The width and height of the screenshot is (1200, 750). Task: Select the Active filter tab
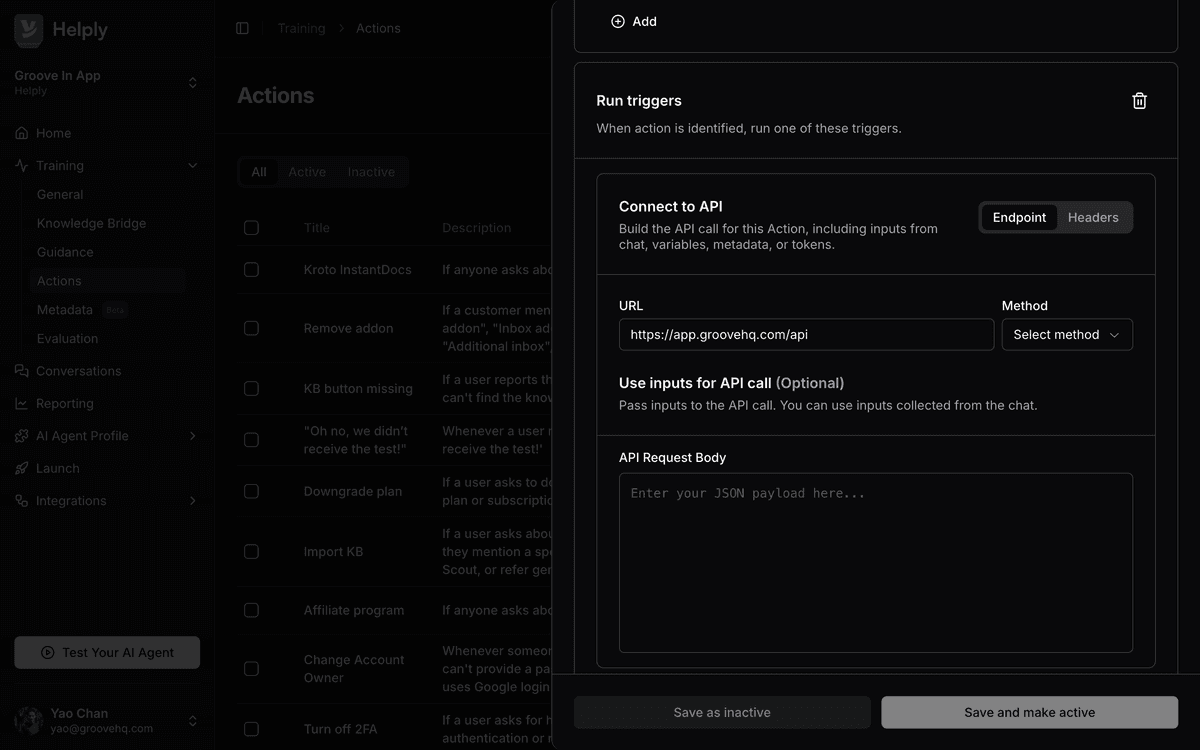tap(307, 172)
